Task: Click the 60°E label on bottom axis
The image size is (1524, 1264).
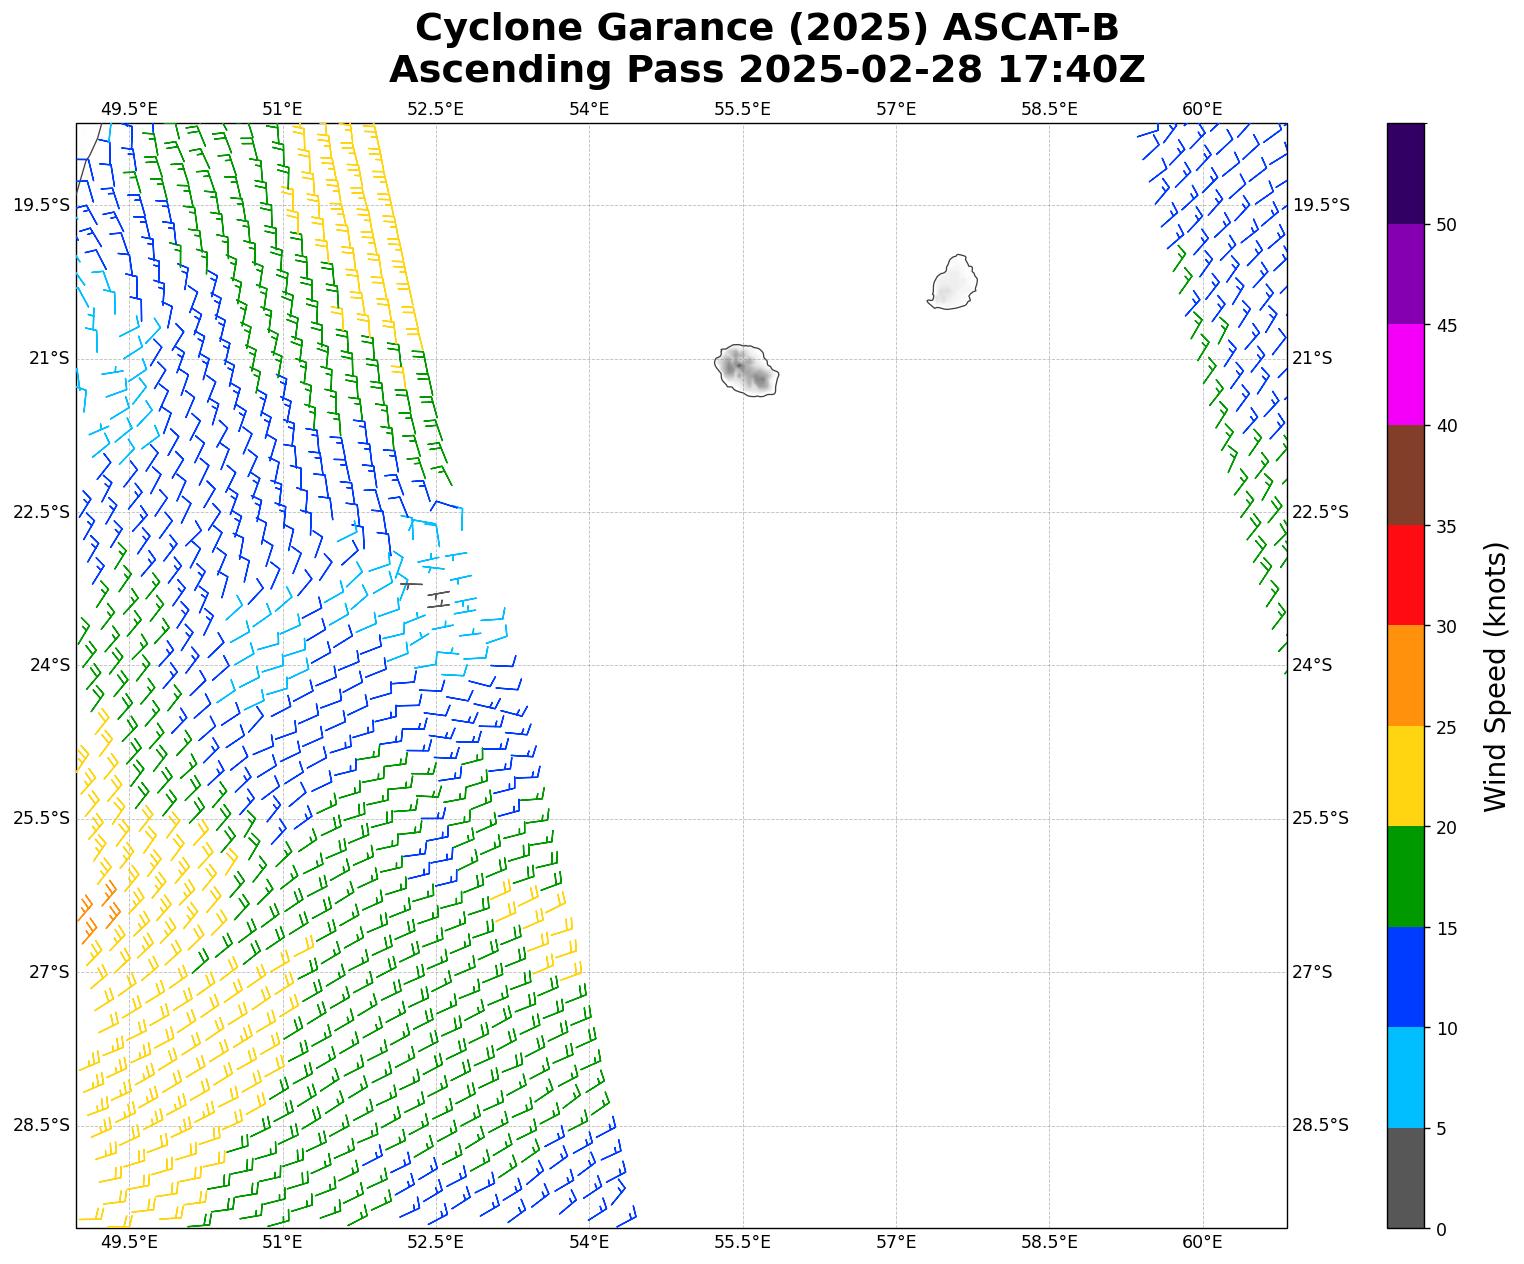Action: [1202, 1242]
